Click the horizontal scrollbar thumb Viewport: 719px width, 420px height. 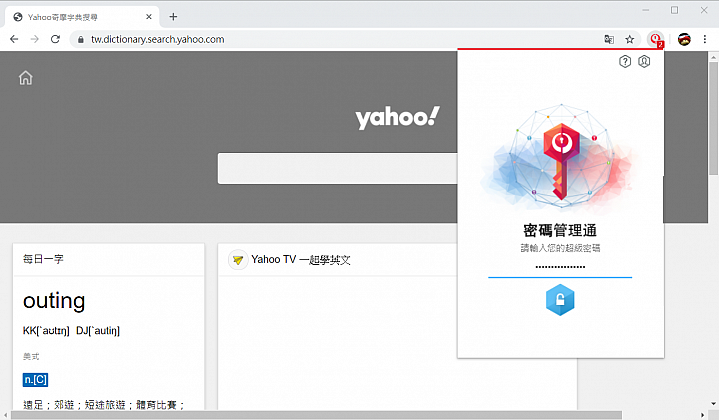click(x=316, y=415)
